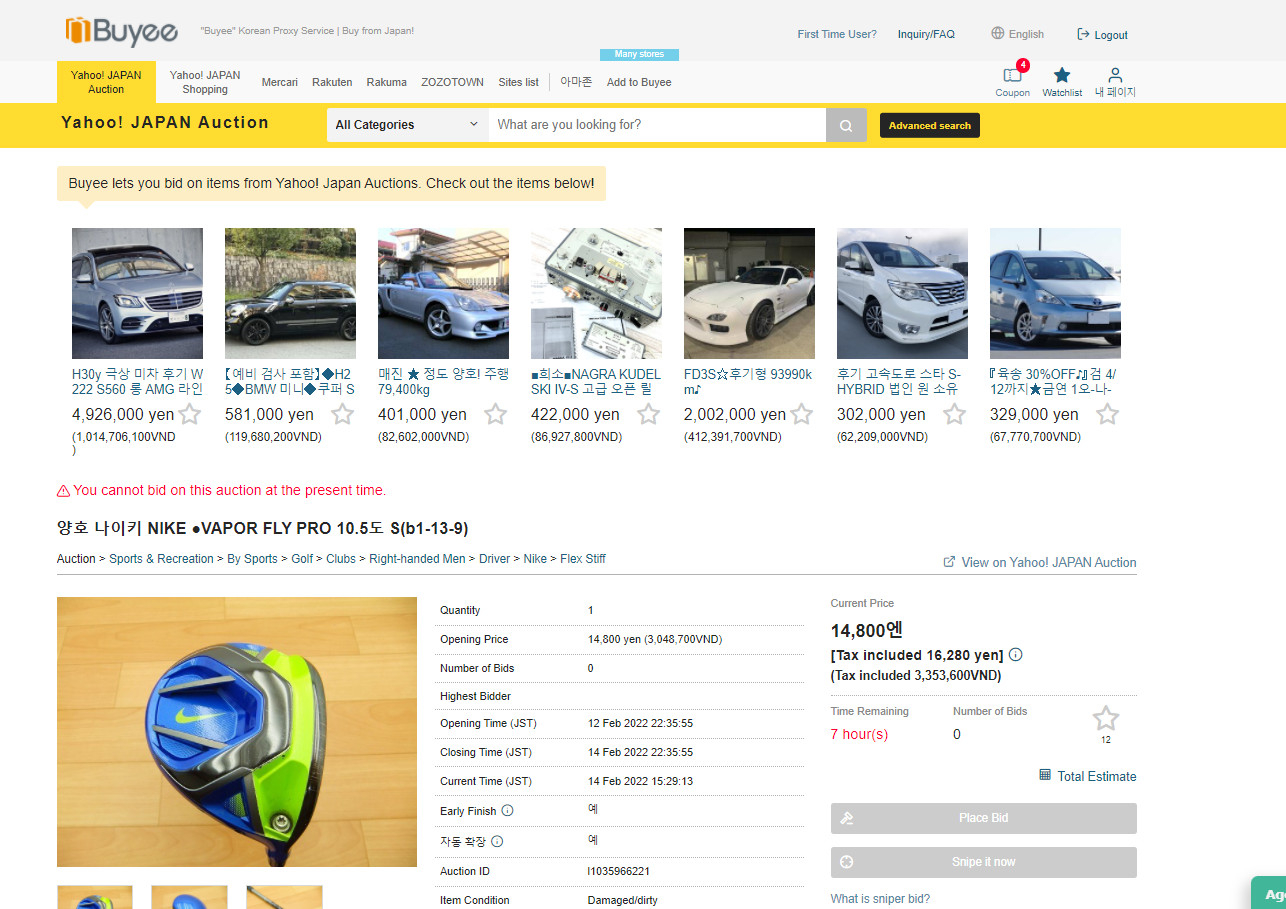This screenshot has width=1286, height=909.
Task: Open the Watchlist star icon
Action: [1062, 75]
